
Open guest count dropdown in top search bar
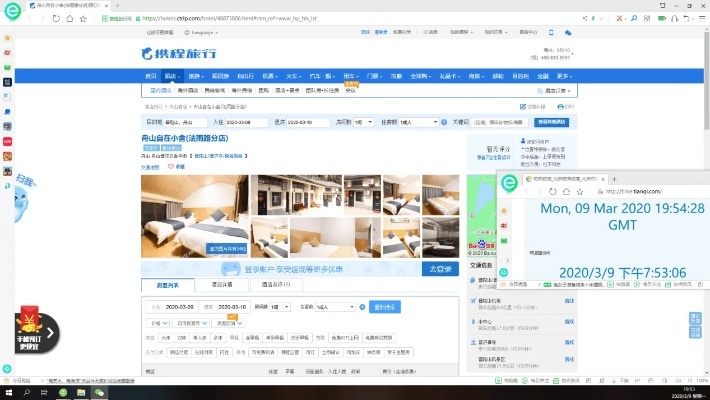[418, 122]
